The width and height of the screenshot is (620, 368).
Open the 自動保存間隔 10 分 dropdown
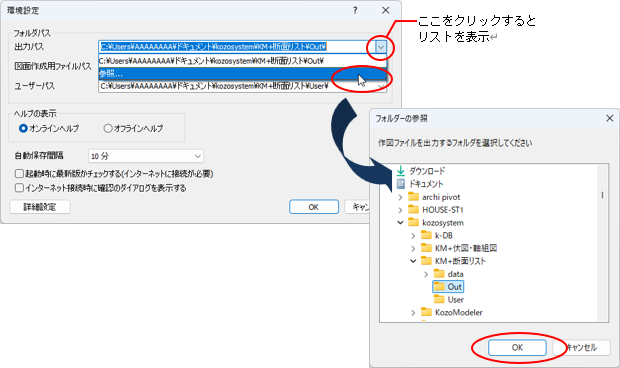coord(146,156)
